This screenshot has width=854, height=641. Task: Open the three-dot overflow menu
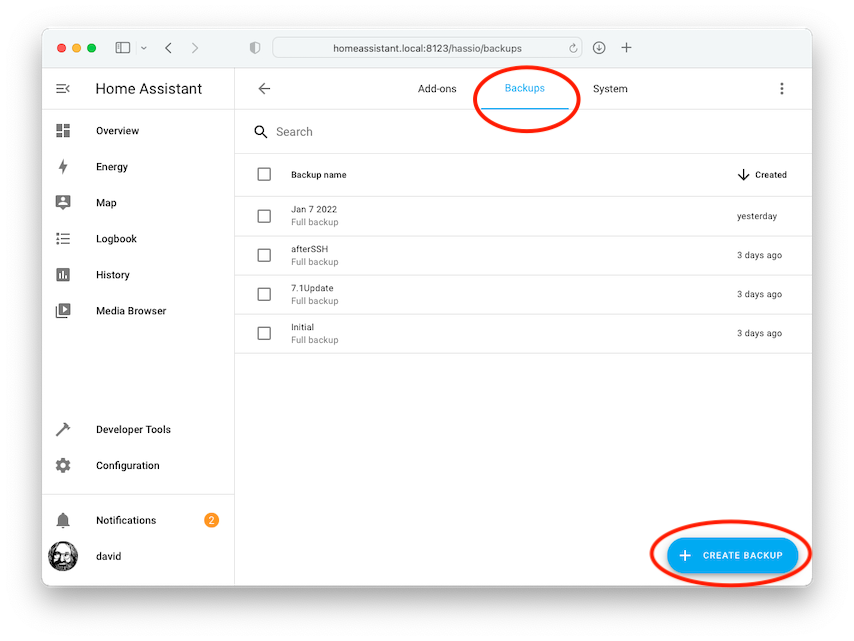click(x=782, y=89)
